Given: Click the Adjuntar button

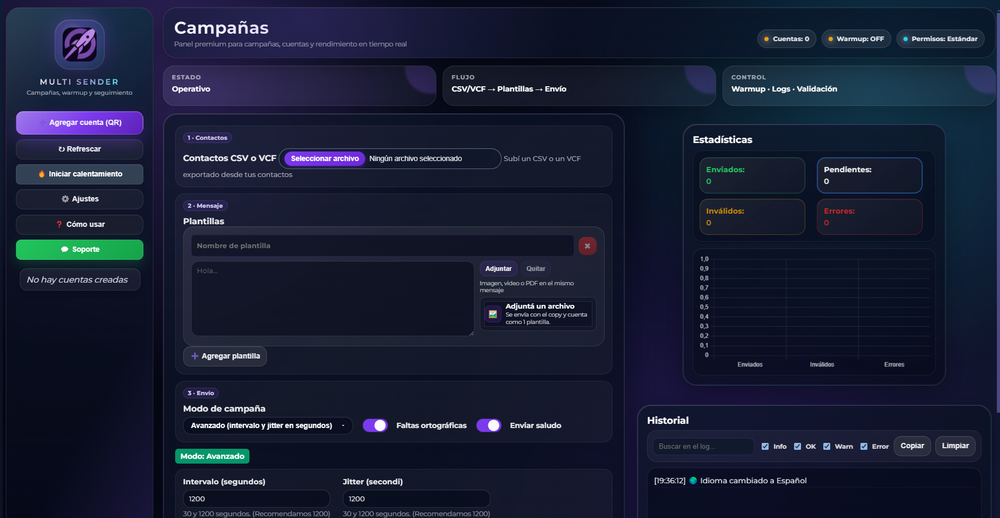Looking at the screenshot, I should click(x=499, y=269).
